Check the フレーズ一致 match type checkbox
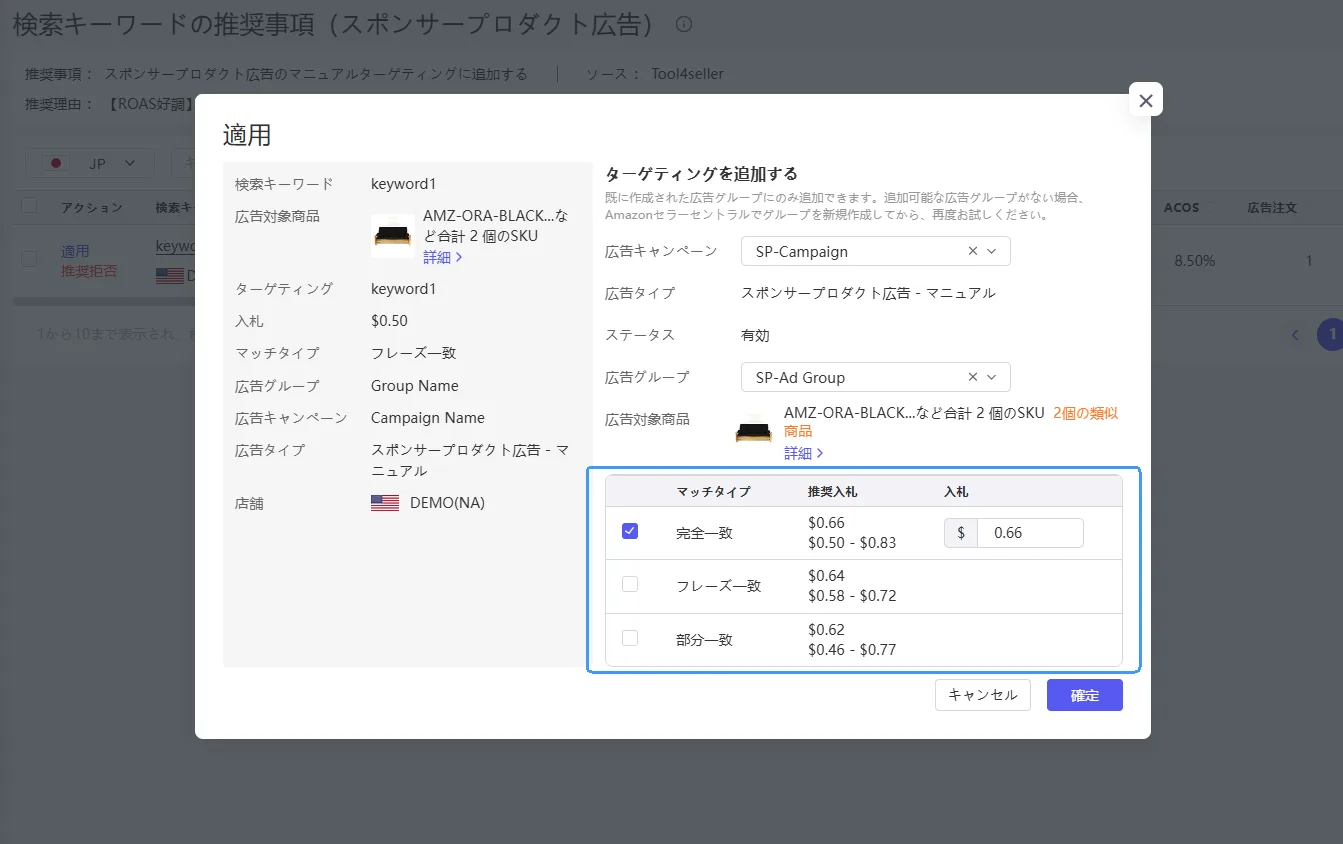1343x844 pixels. 630,585
